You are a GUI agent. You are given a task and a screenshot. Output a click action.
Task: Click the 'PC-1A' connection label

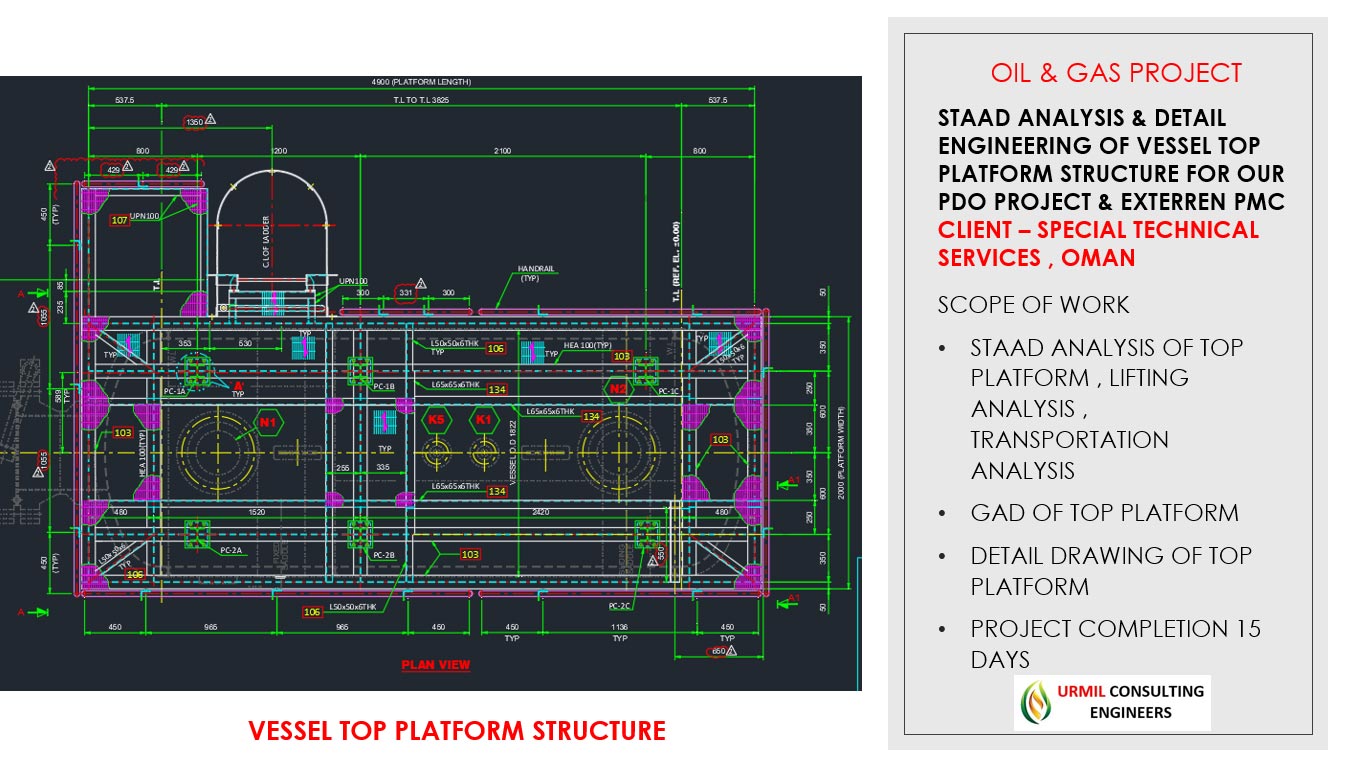[x=174, y=391]
